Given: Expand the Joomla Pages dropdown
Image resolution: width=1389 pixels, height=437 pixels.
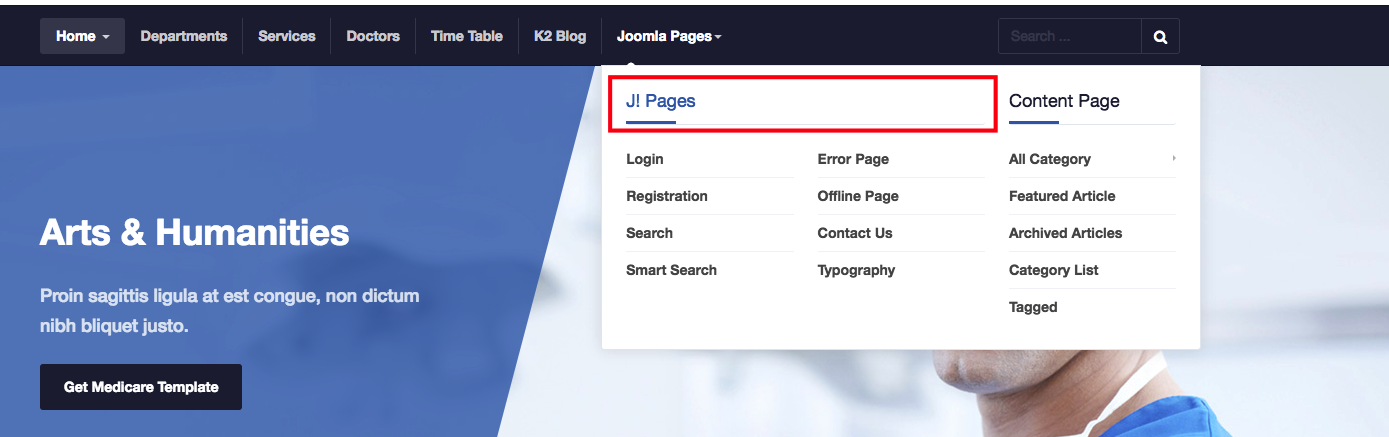Looking at the screenshot, I should 668,37.
